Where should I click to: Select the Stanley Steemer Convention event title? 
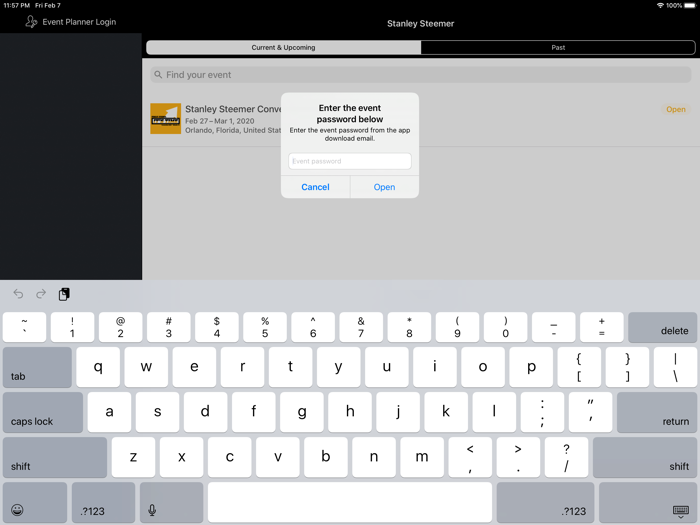(x=233, y=109)
